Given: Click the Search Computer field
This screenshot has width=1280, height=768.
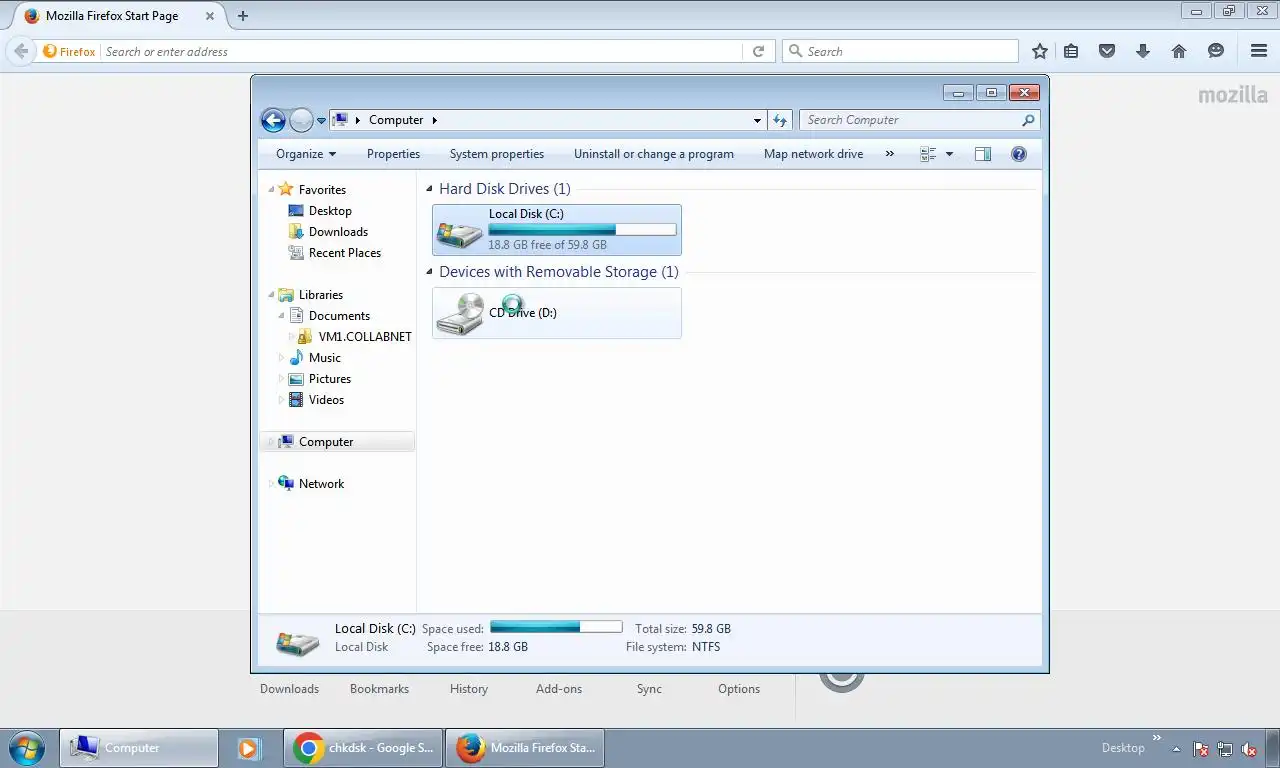Looking at the screenshot, I should [x=920, y=120].
